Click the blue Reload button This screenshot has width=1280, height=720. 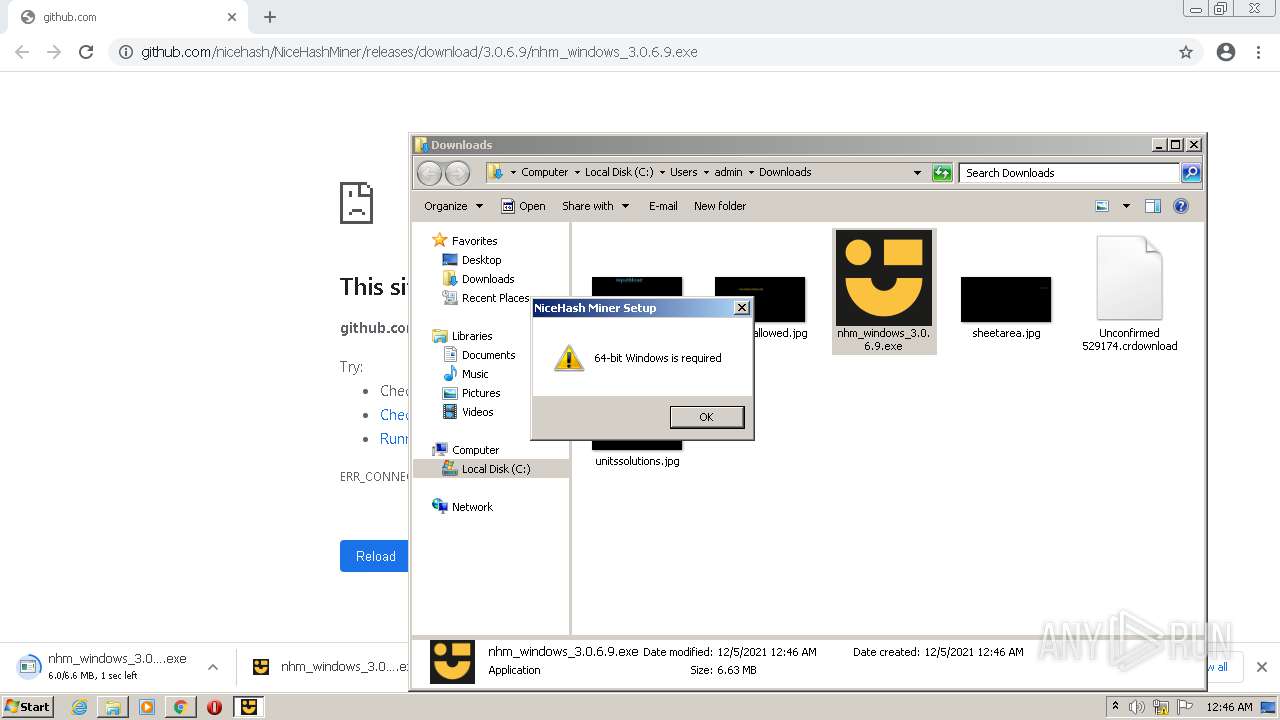[x=375, y=556]
